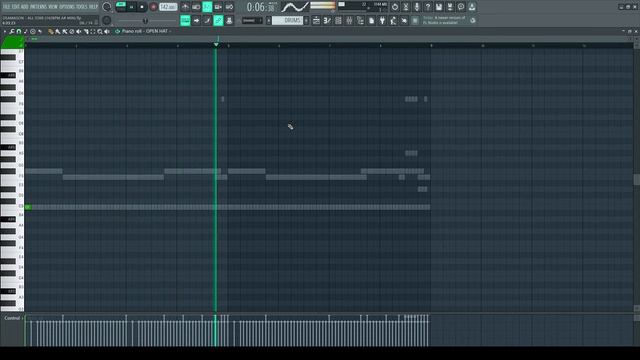Click the one-click audio recording microphone icon
Screen dimensions: 640x360
[417, 7]
